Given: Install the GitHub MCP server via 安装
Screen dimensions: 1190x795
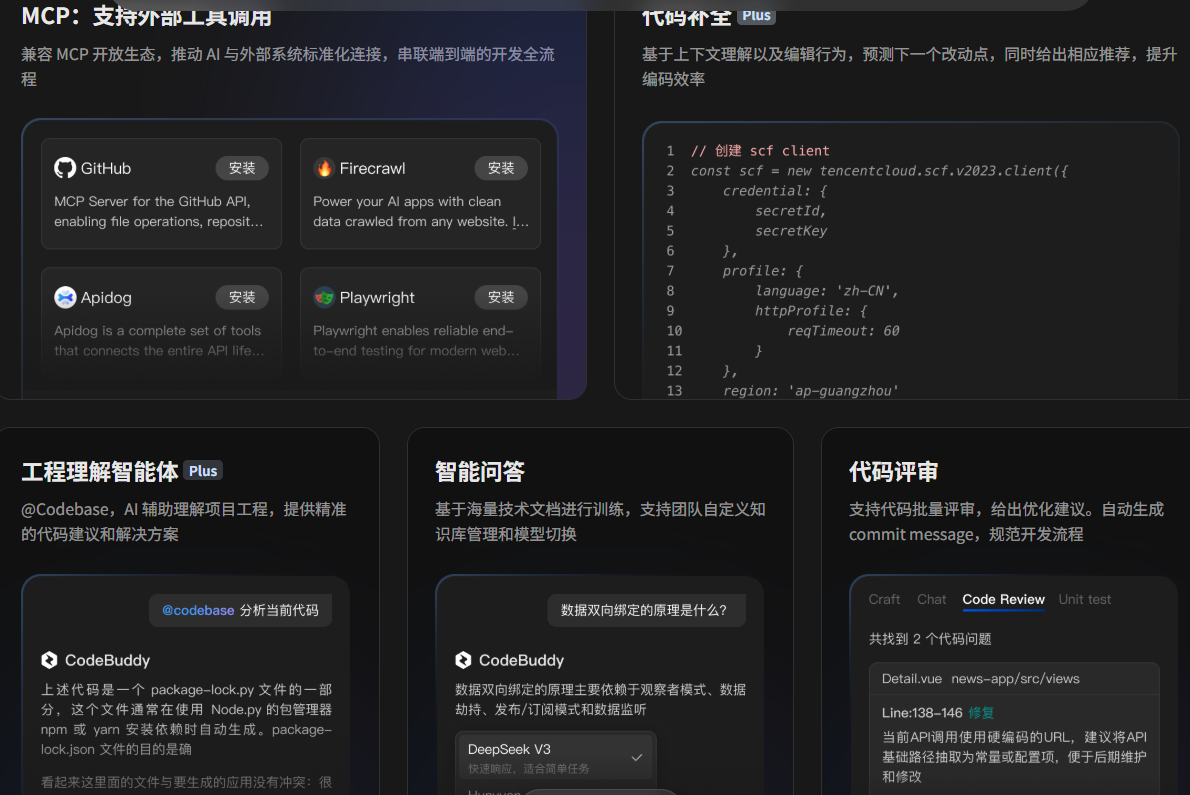Looking at the screenshot, I should tap(242, 167).
